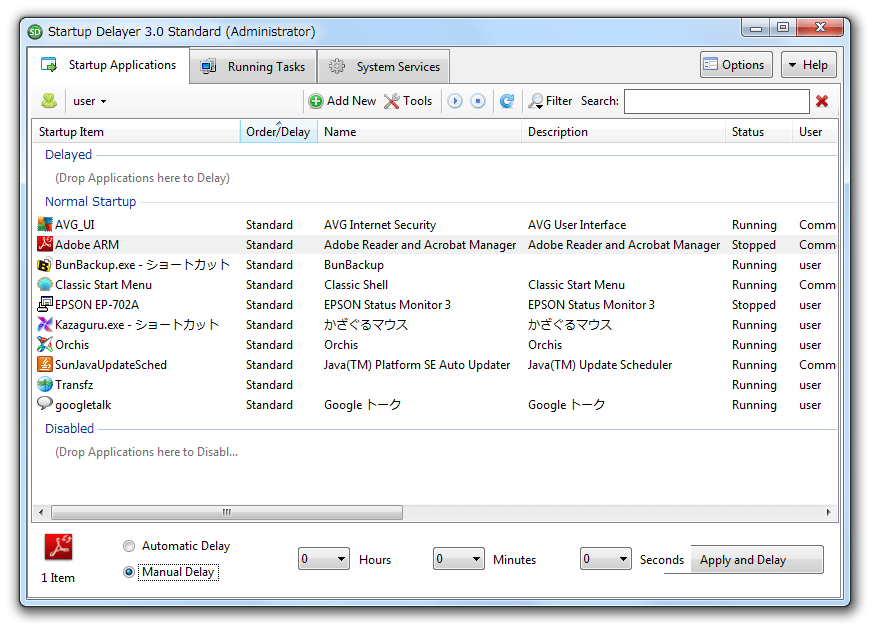Click the large Adobe PDF icon in bottom panel
872x629 pixels.
coord(58,547)
